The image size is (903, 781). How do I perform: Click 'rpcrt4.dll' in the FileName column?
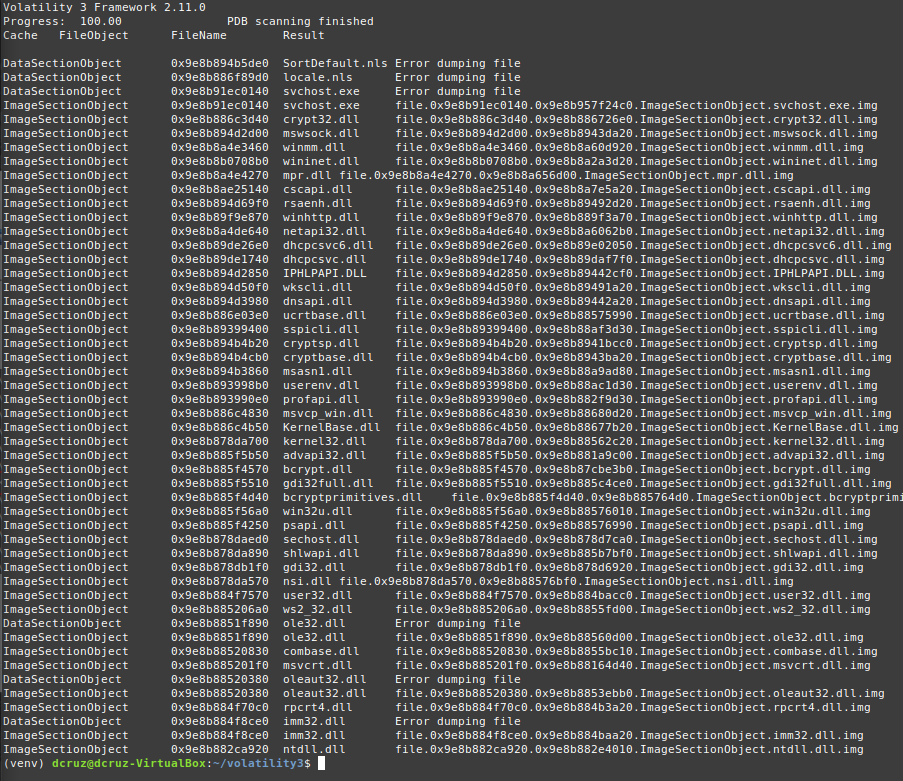pyautogui.click(x=317, y=708)
